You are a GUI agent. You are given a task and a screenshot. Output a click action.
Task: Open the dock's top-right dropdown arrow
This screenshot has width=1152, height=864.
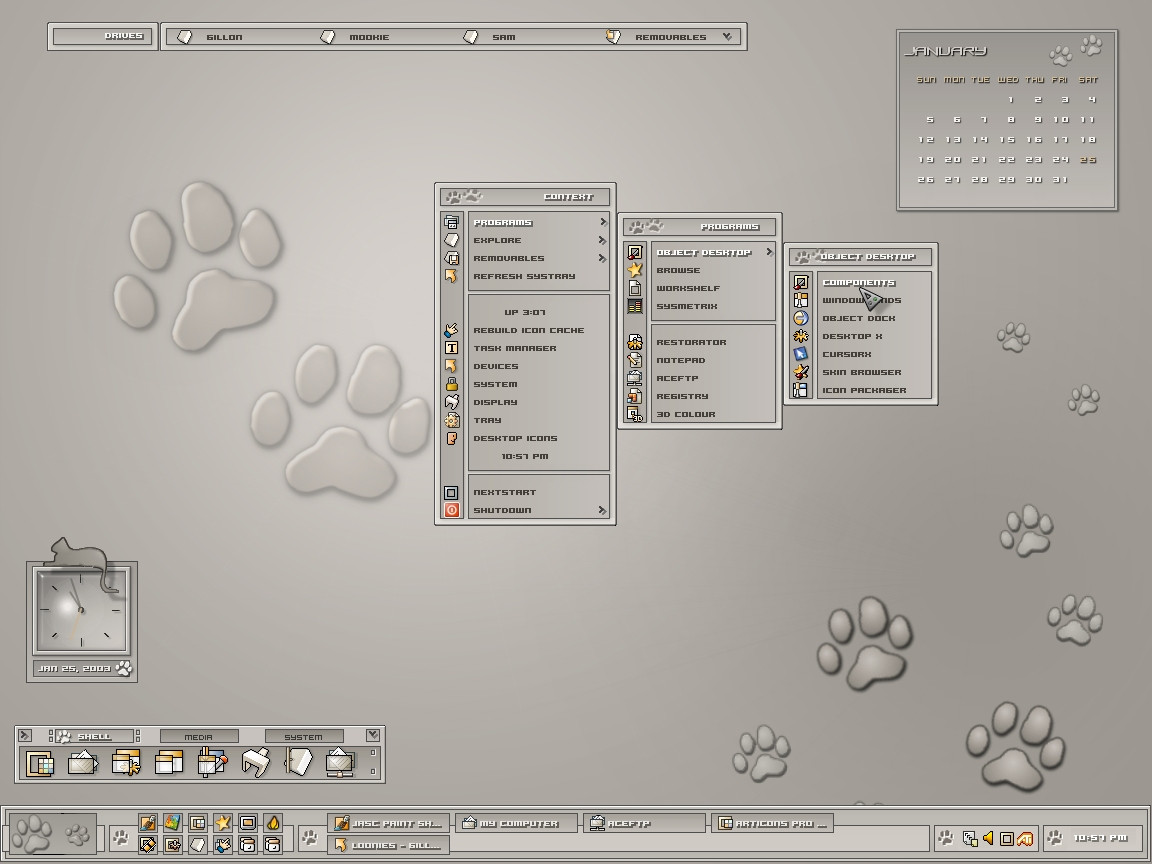(373, 735)
